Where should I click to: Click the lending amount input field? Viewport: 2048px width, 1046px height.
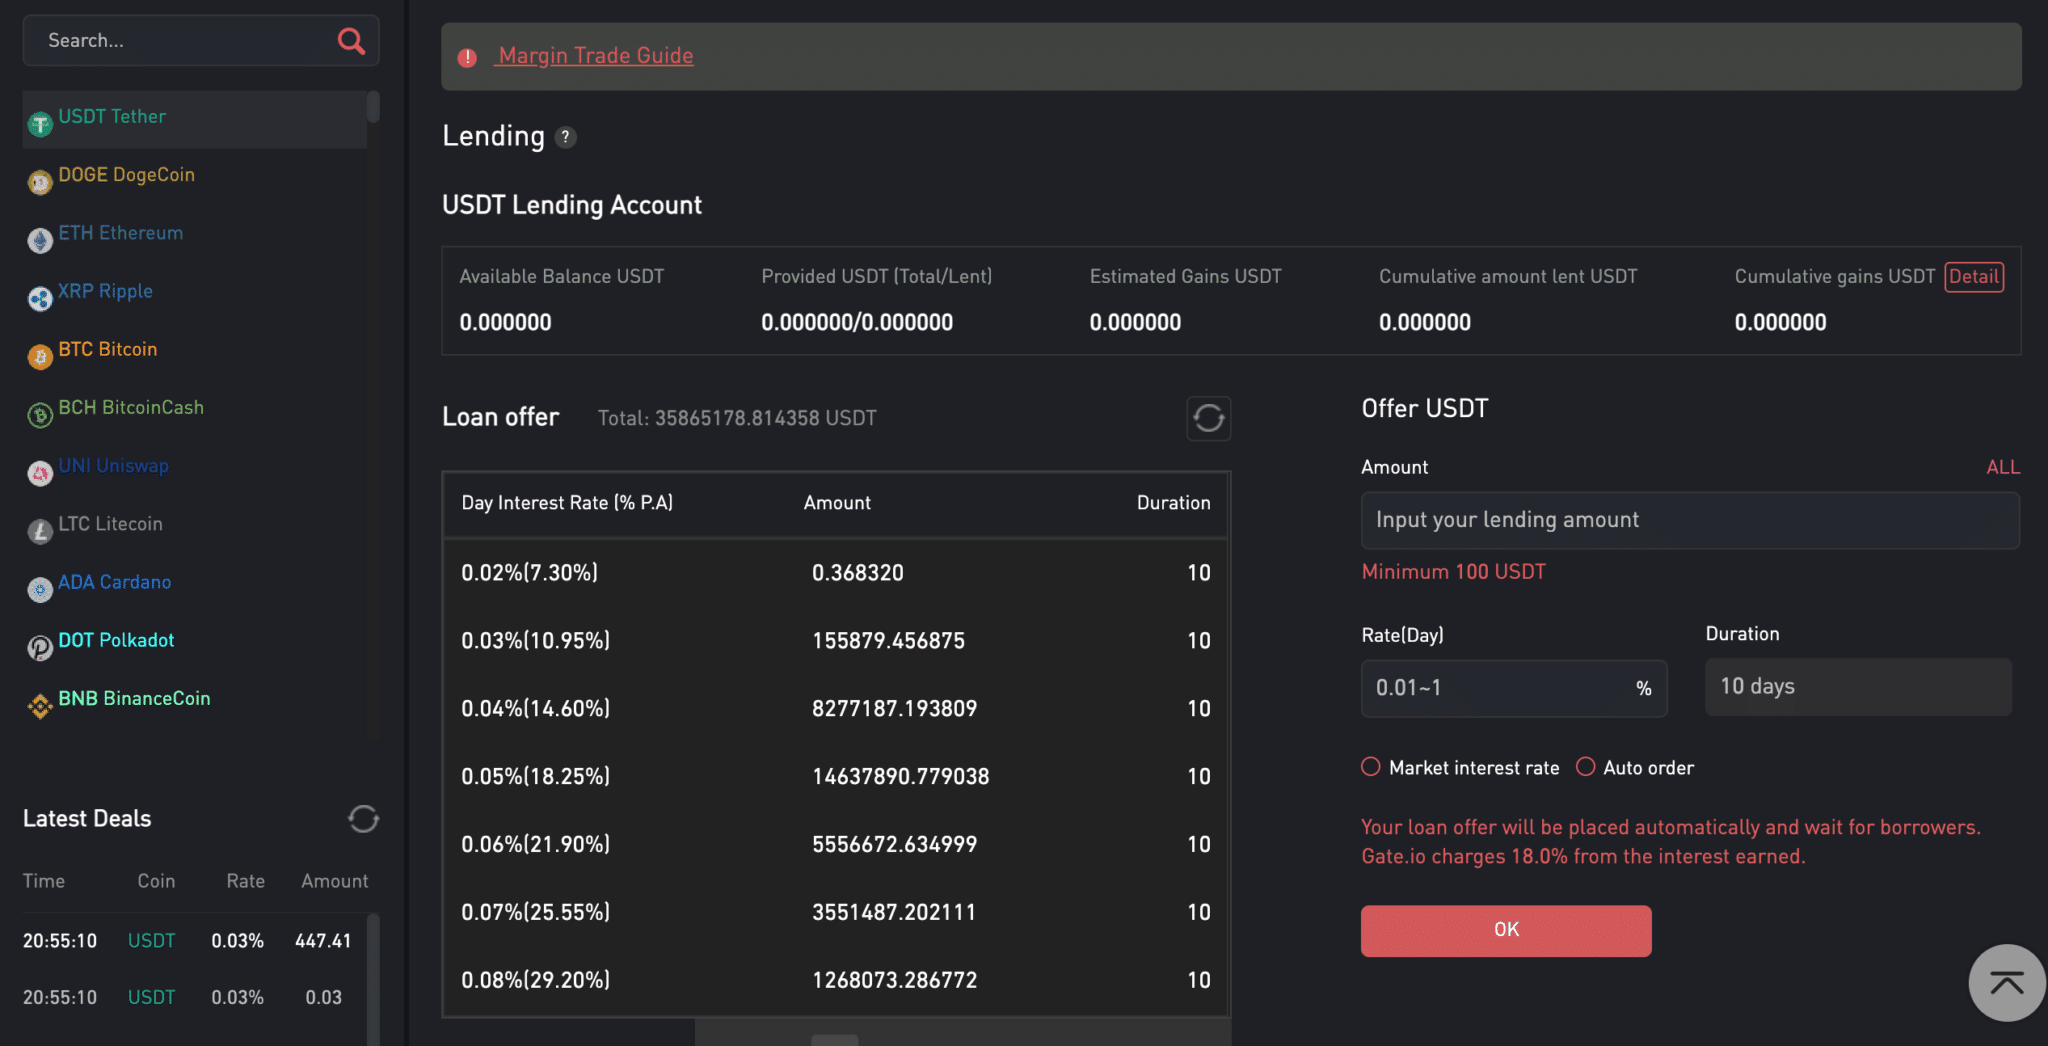pyautogui.click(x=1690, y=520)
